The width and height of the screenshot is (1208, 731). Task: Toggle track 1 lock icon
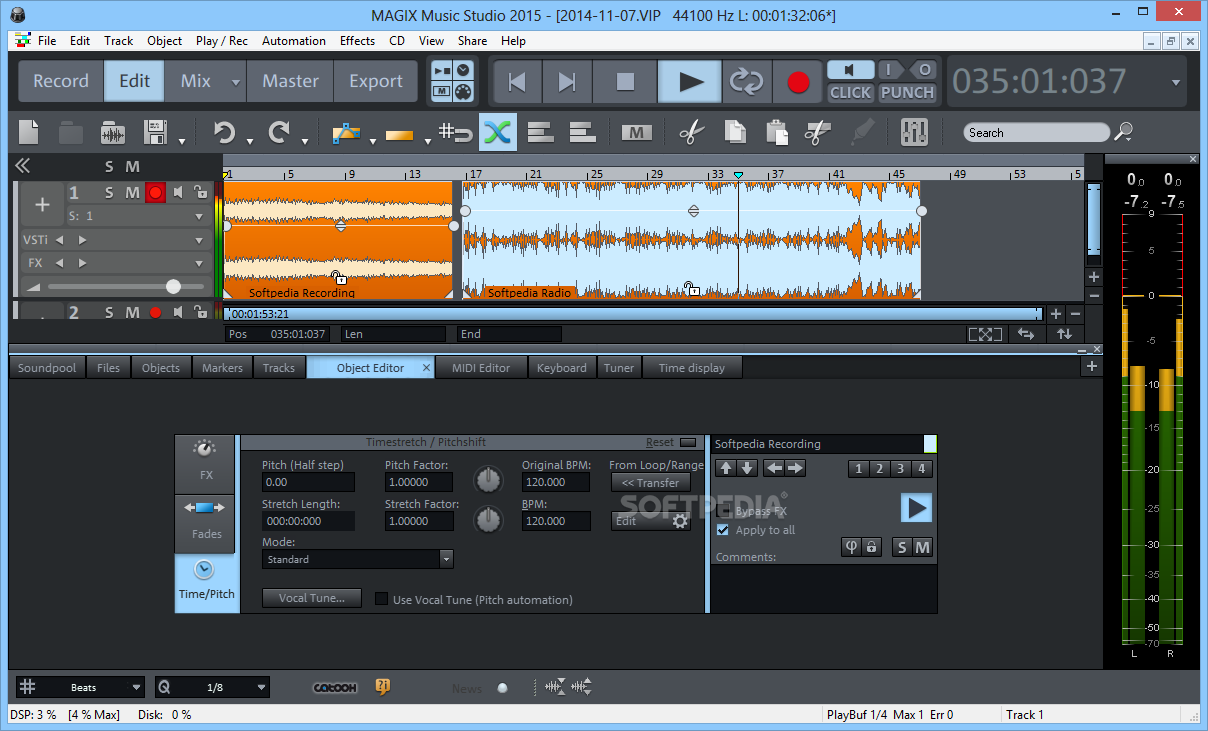[200, 193]
